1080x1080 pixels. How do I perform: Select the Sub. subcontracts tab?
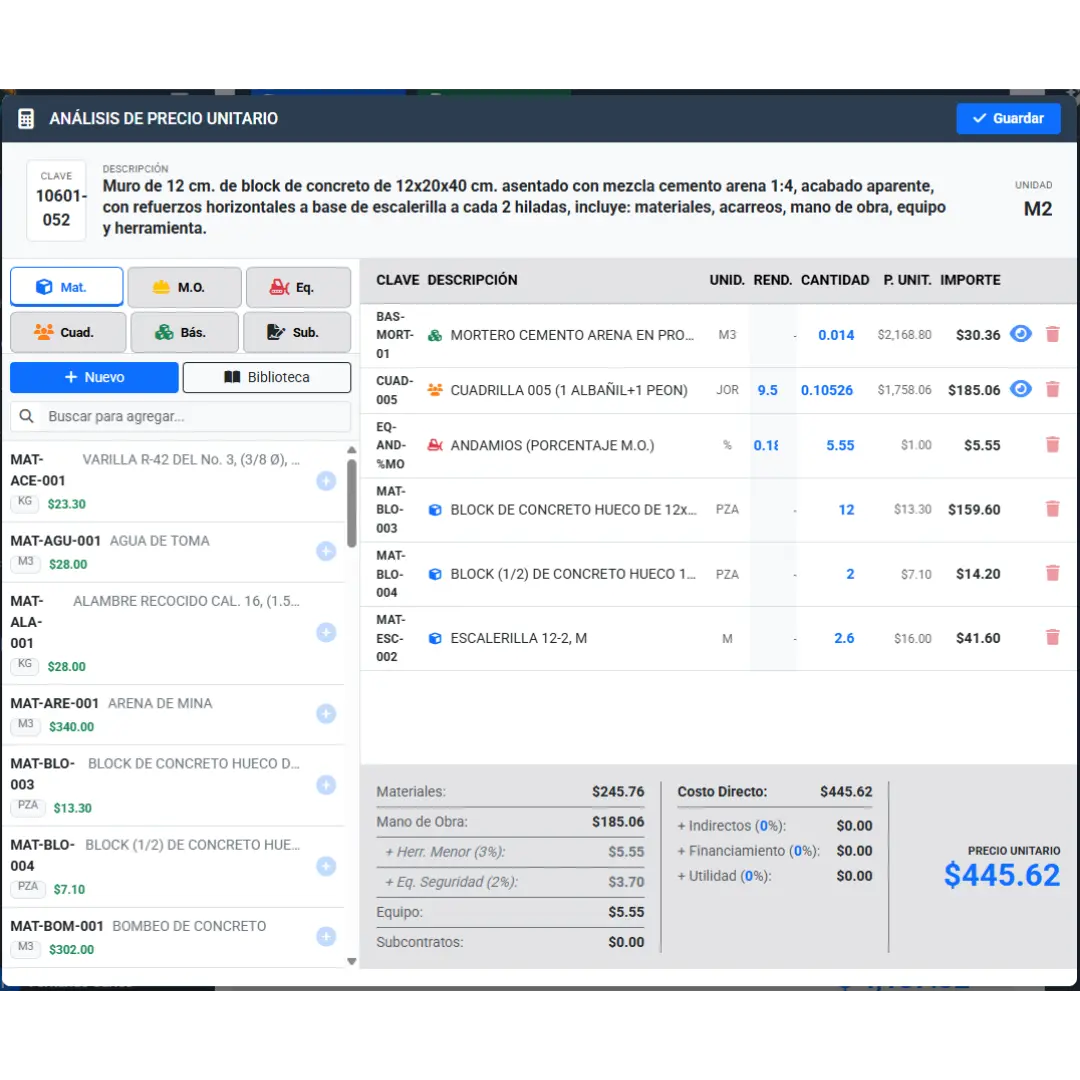pyautogui.click(x=297, y=332)
